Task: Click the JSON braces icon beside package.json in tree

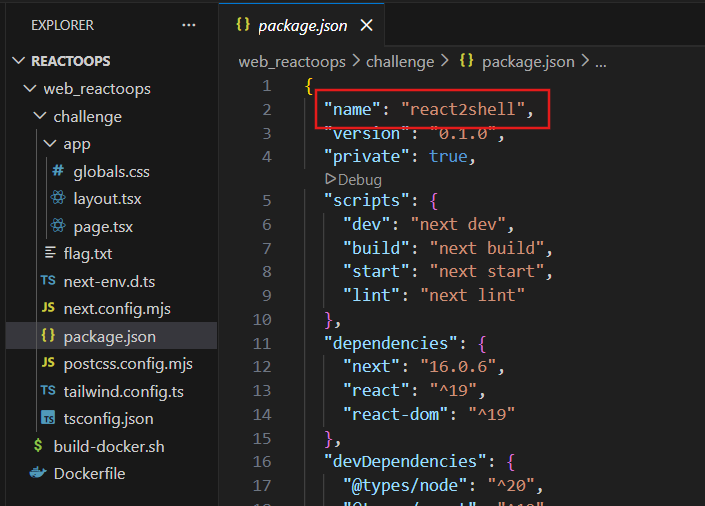Action: pos(48,335)
